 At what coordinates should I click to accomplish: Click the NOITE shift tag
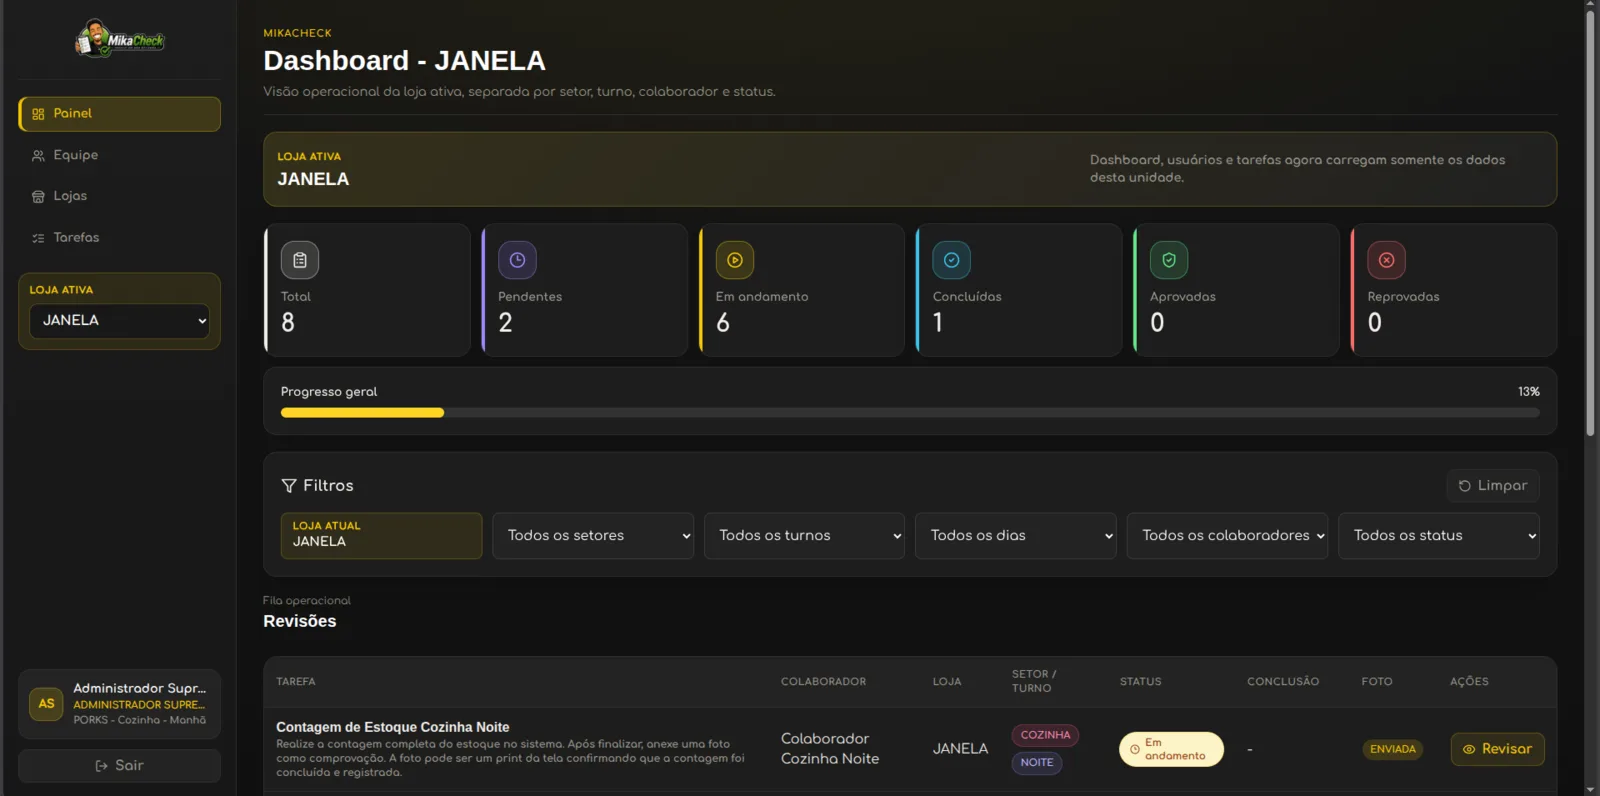tap(1037, 763)
